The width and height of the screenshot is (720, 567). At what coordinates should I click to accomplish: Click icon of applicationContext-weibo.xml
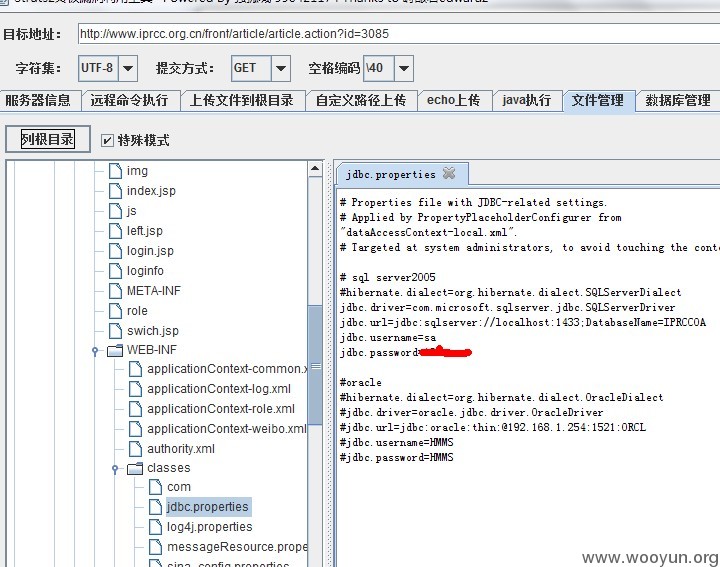(x=135, y=429)
